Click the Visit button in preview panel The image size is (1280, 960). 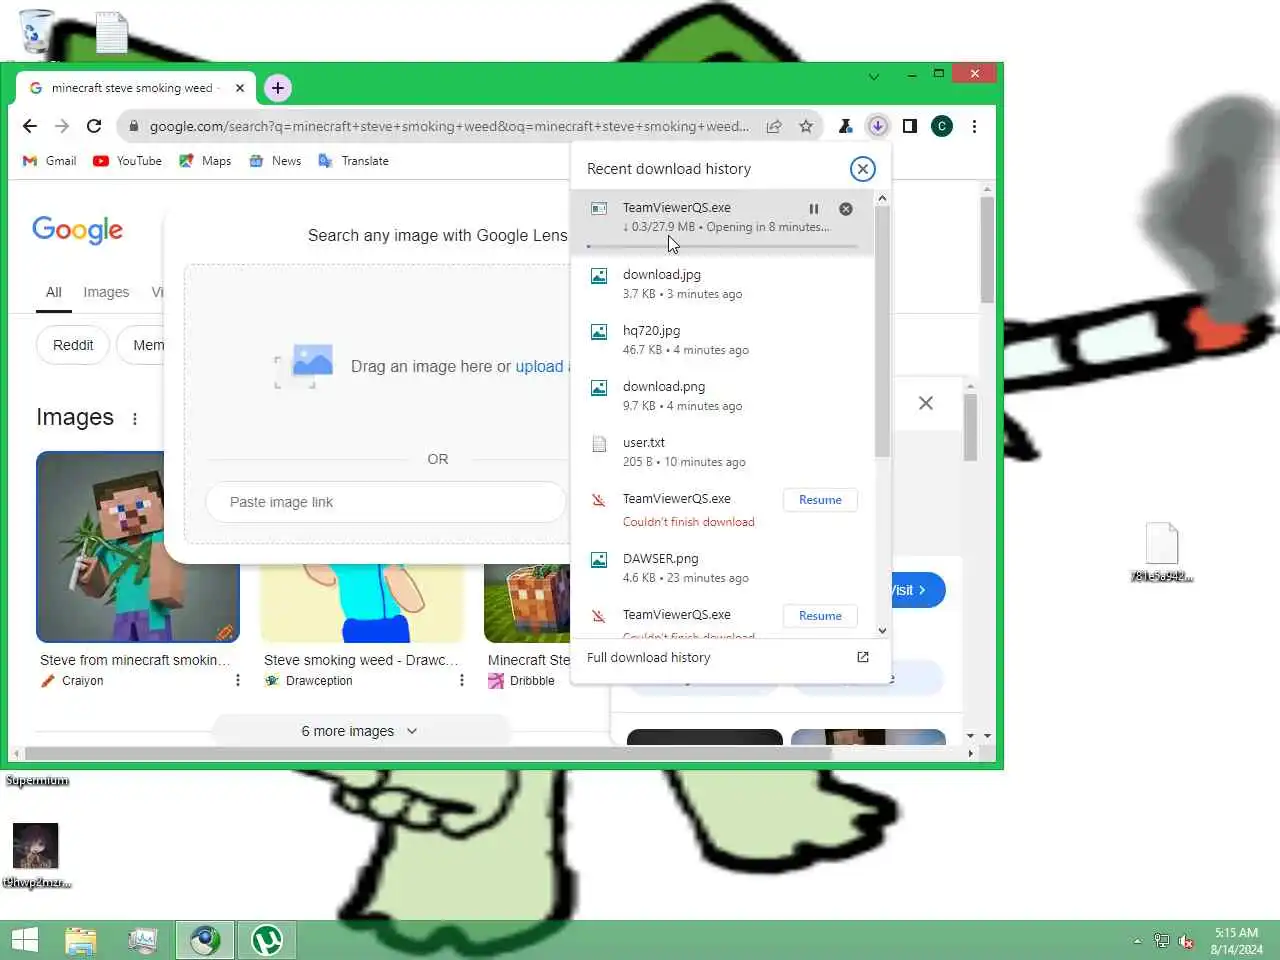918,590
